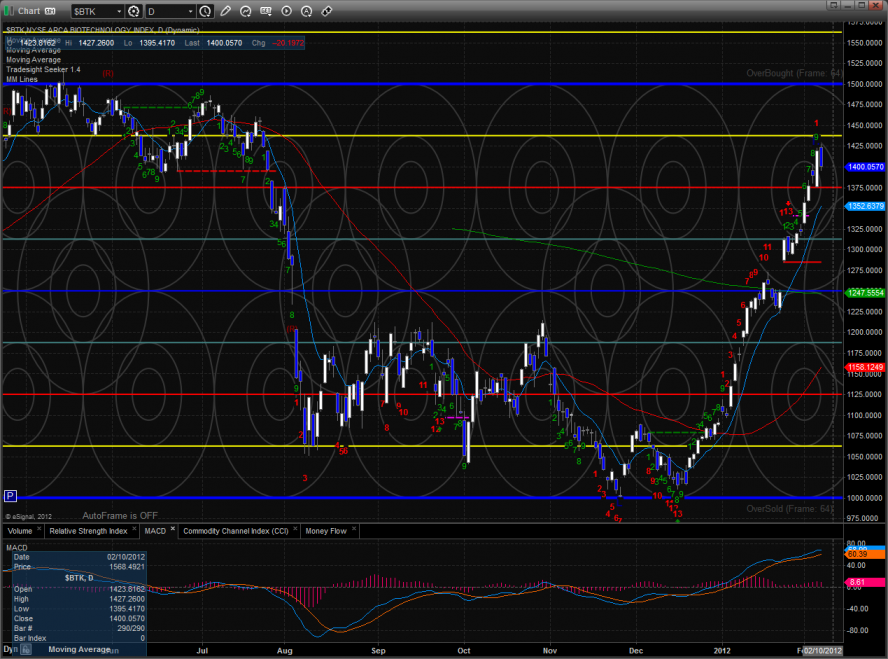Select the pencil drawing tools icon
The width and height of the screenshot is (888, 659).
225,11
